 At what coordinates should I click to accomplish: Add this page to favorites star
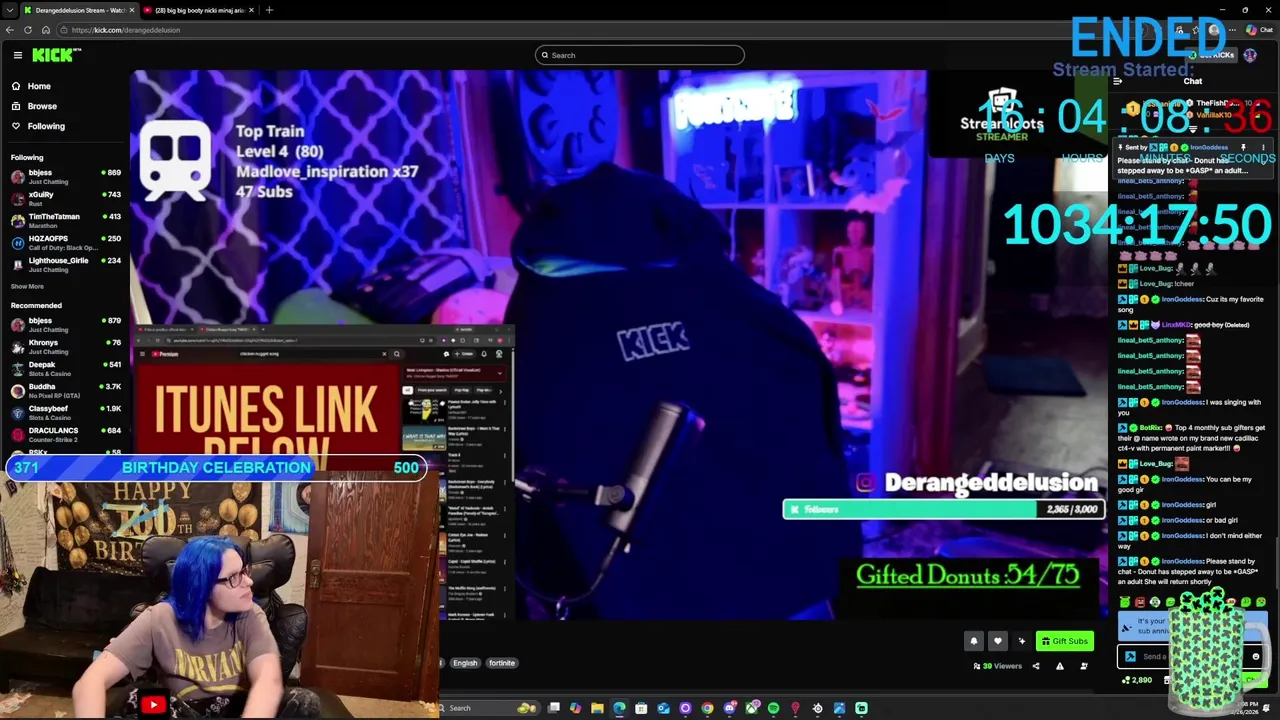tap(1196, 30)
